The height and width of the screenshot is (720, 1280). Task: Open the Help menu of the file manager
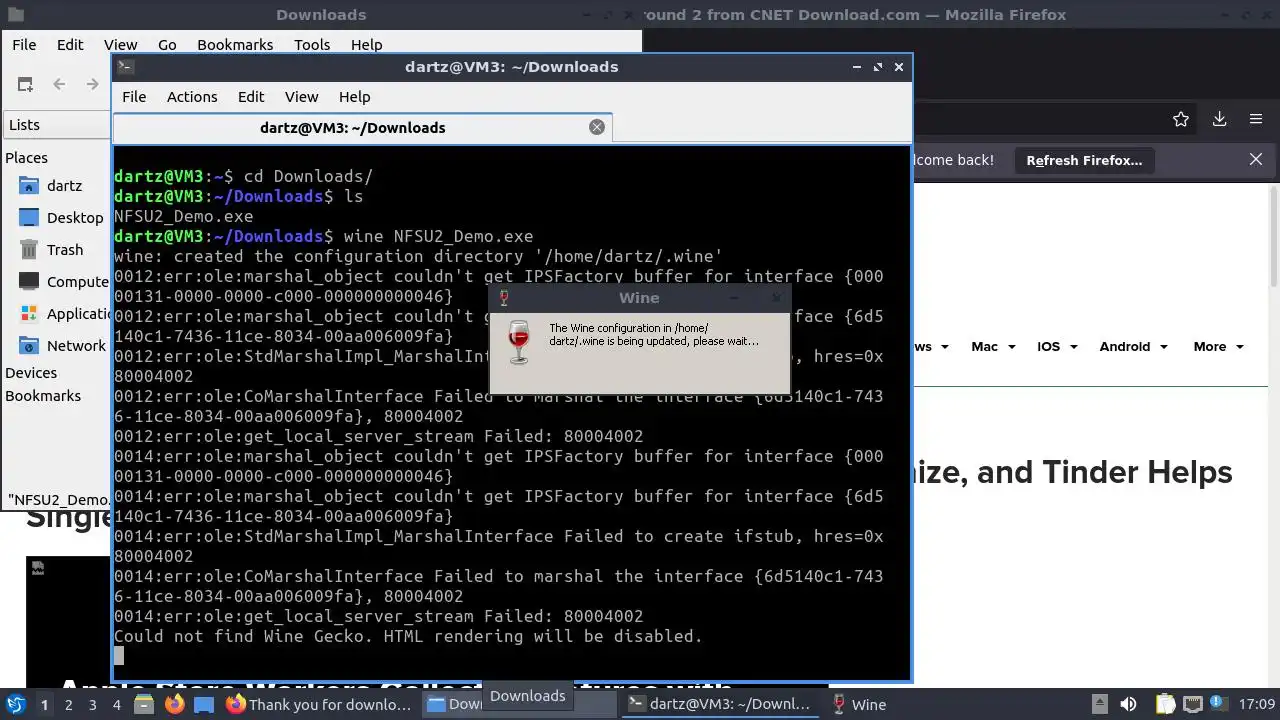coord(366,45)
